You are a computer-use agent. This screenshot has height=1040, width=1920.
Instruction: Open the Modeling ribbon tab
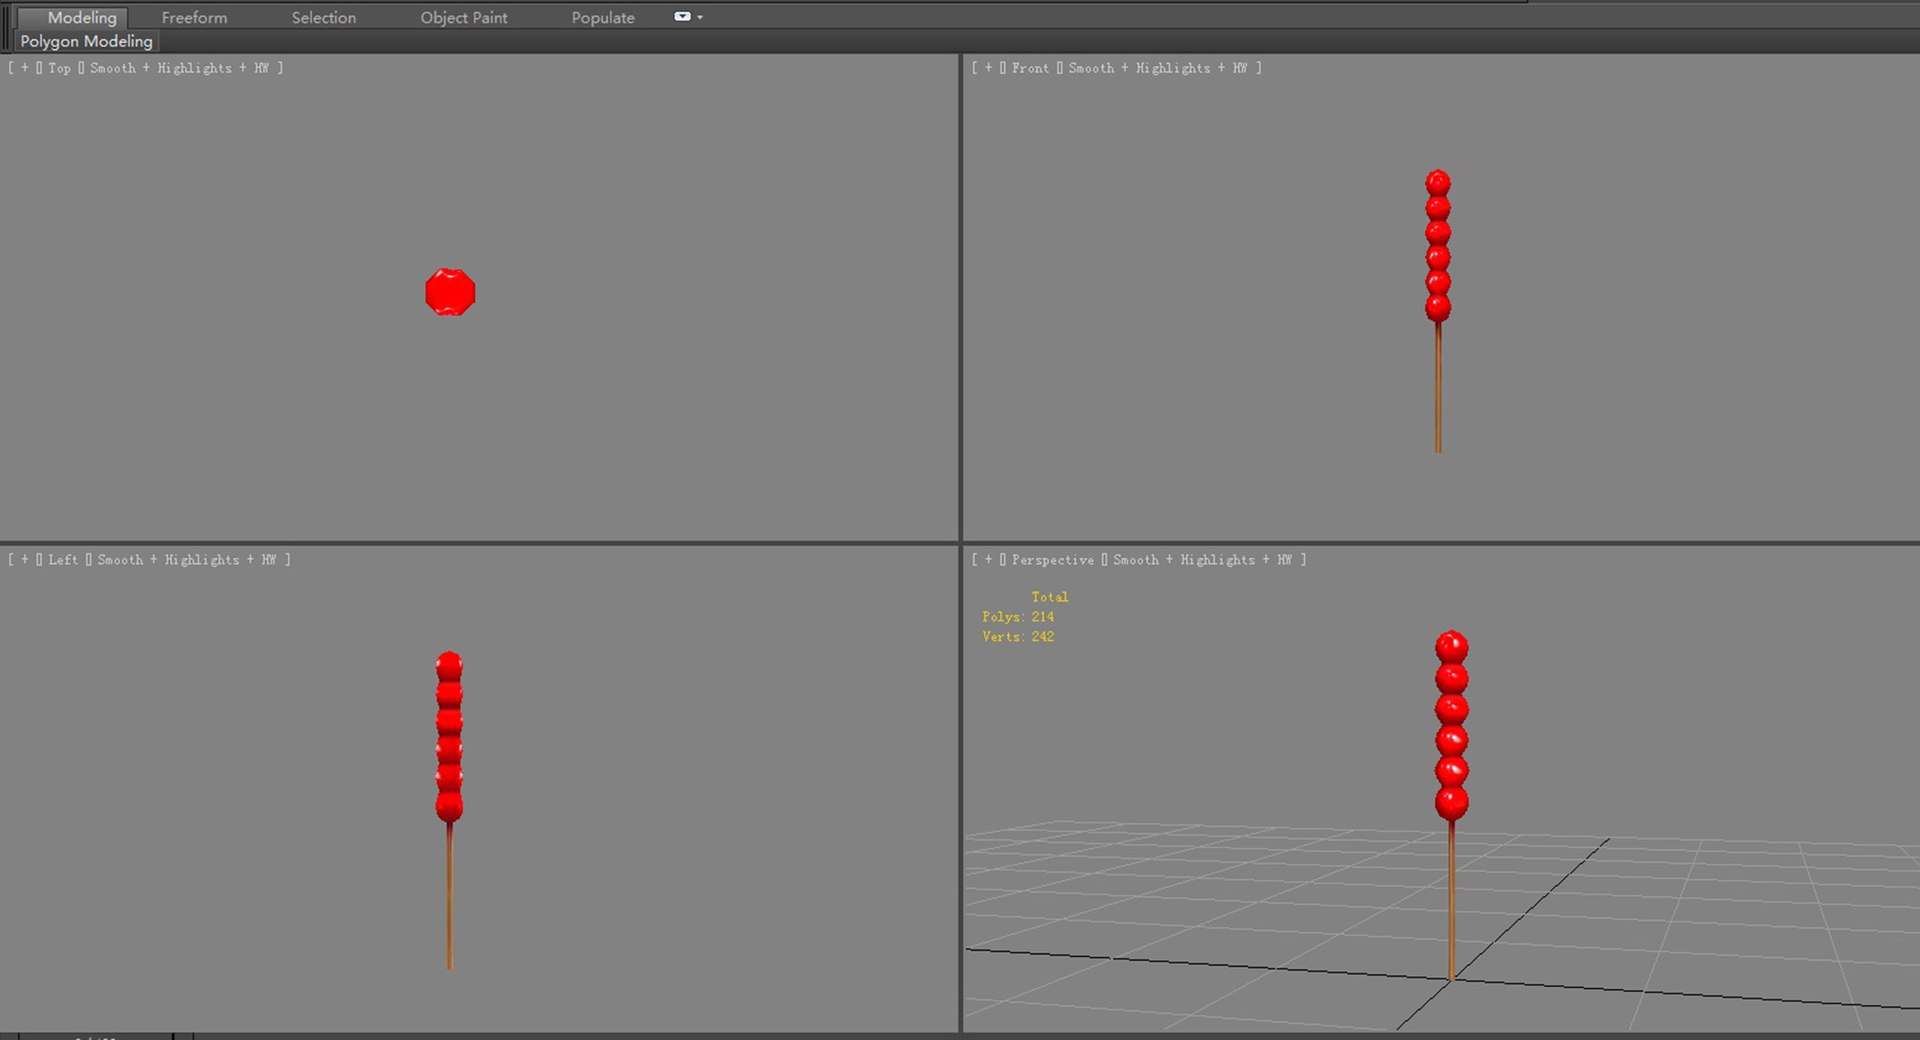tap(82, 17)
